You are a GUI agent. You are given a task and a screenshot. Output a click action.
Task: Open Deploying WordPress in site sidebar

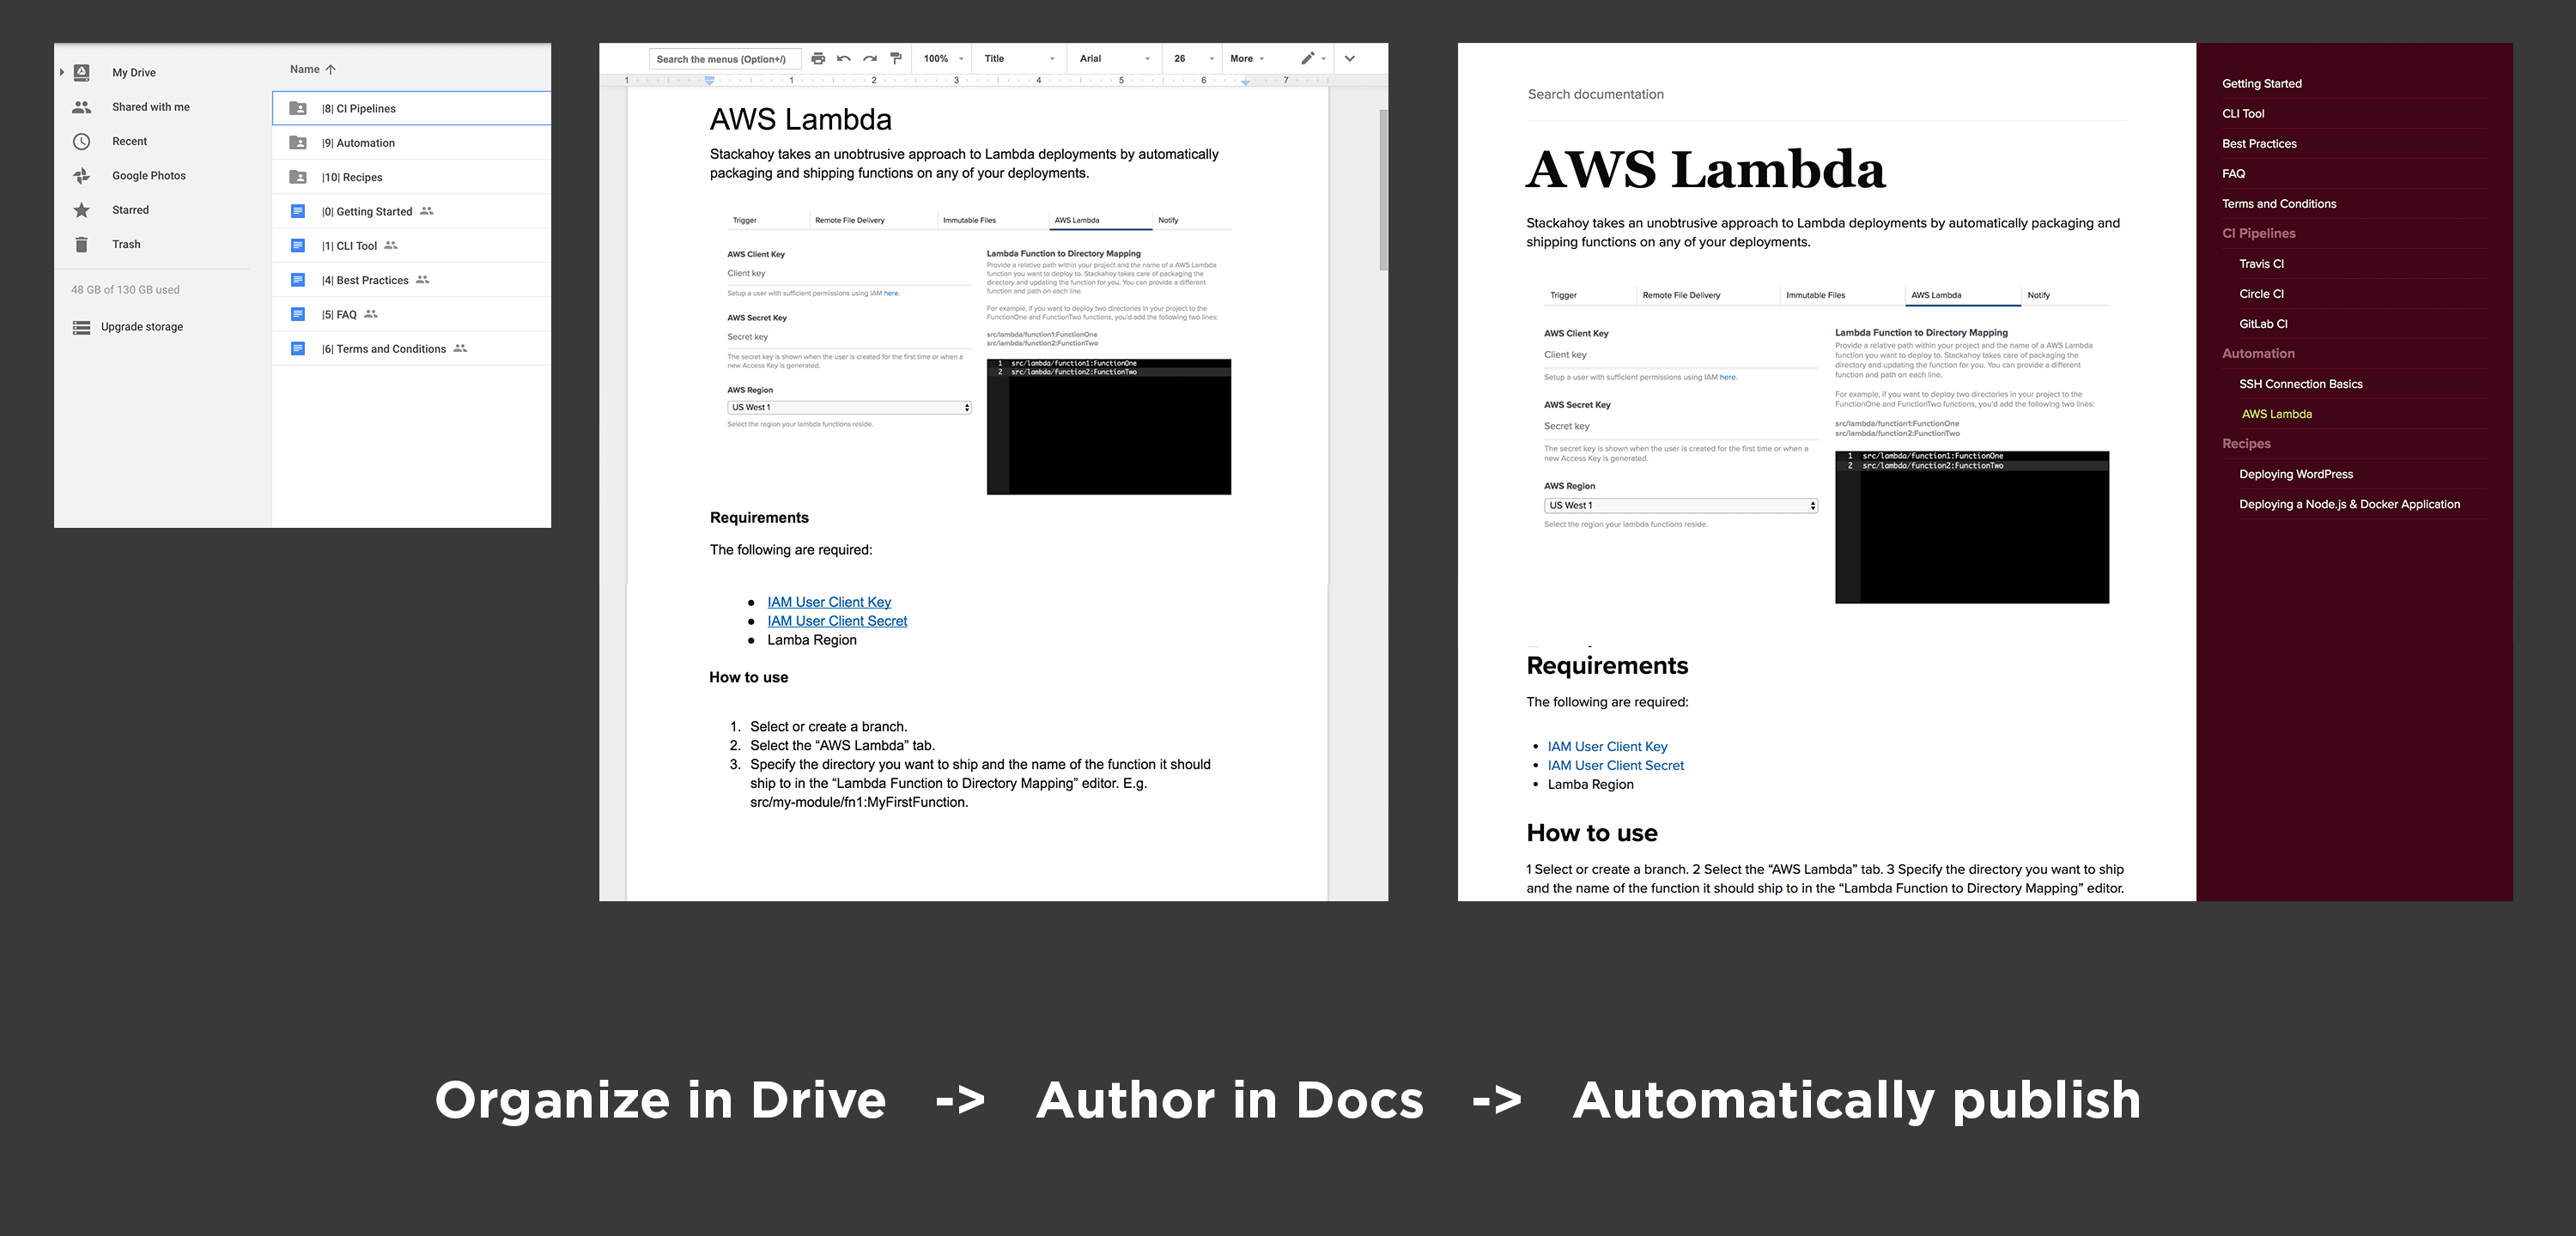point(2295,473)
